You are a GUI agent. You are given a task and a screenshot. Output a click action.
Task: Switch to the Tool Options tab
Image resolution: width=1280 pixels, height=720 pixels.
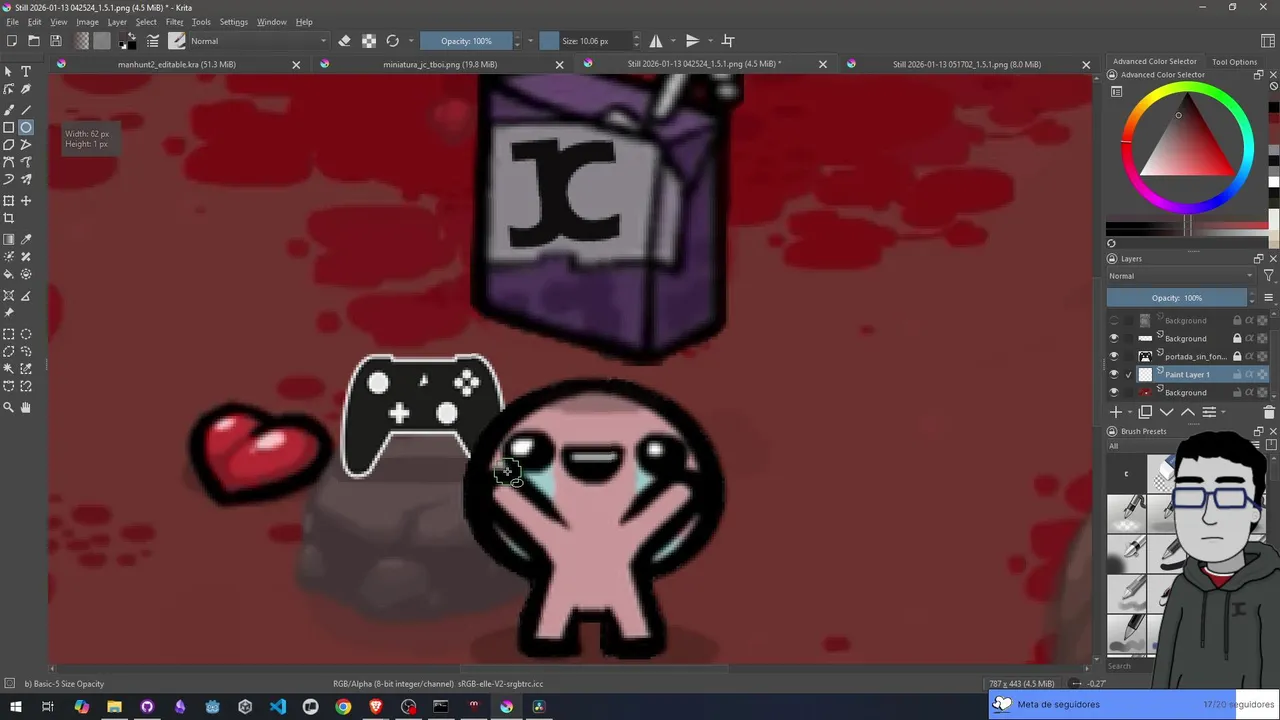coord(1234,62)
